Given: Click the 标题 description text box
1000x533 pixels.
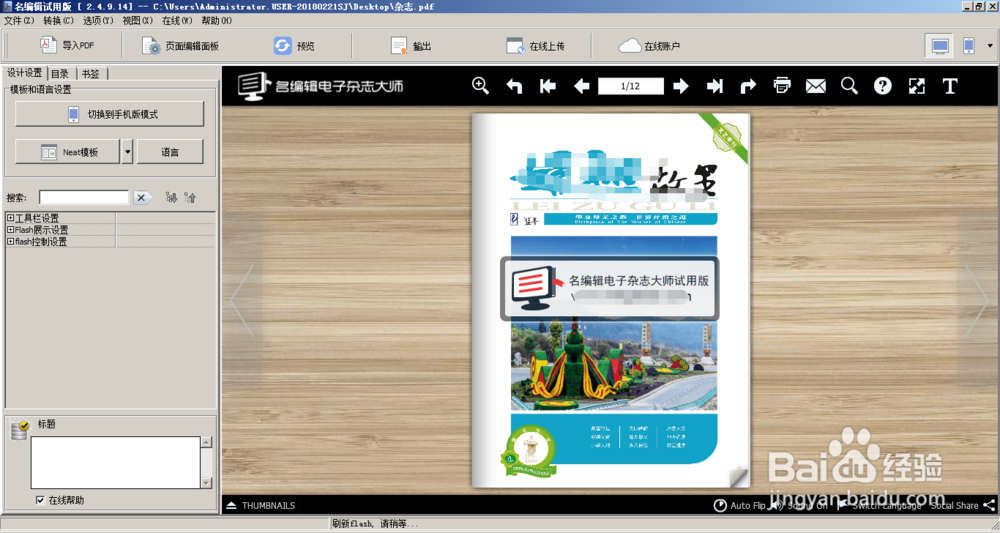Looking at the screenshot, I should [x=115, y=462].
